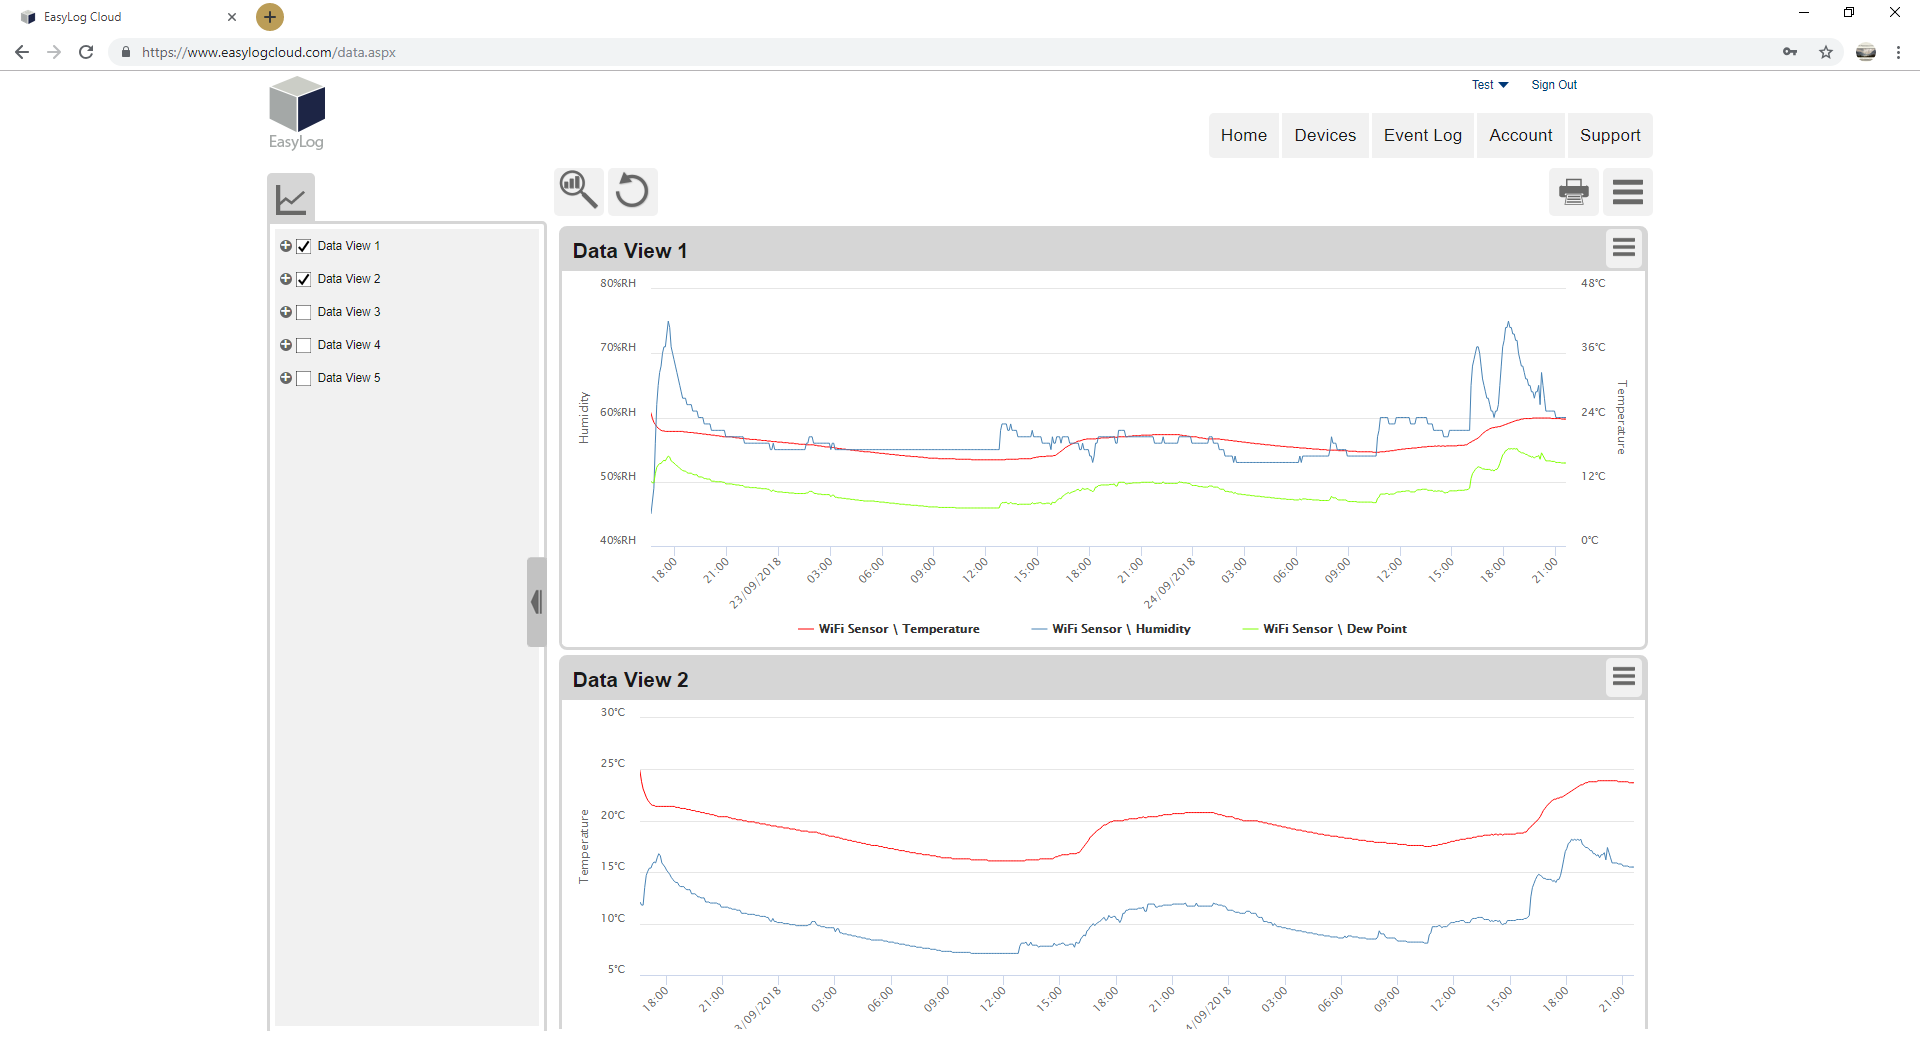
Task: Expand the Data View 3 tree node
Action: [x=286, y=312]
